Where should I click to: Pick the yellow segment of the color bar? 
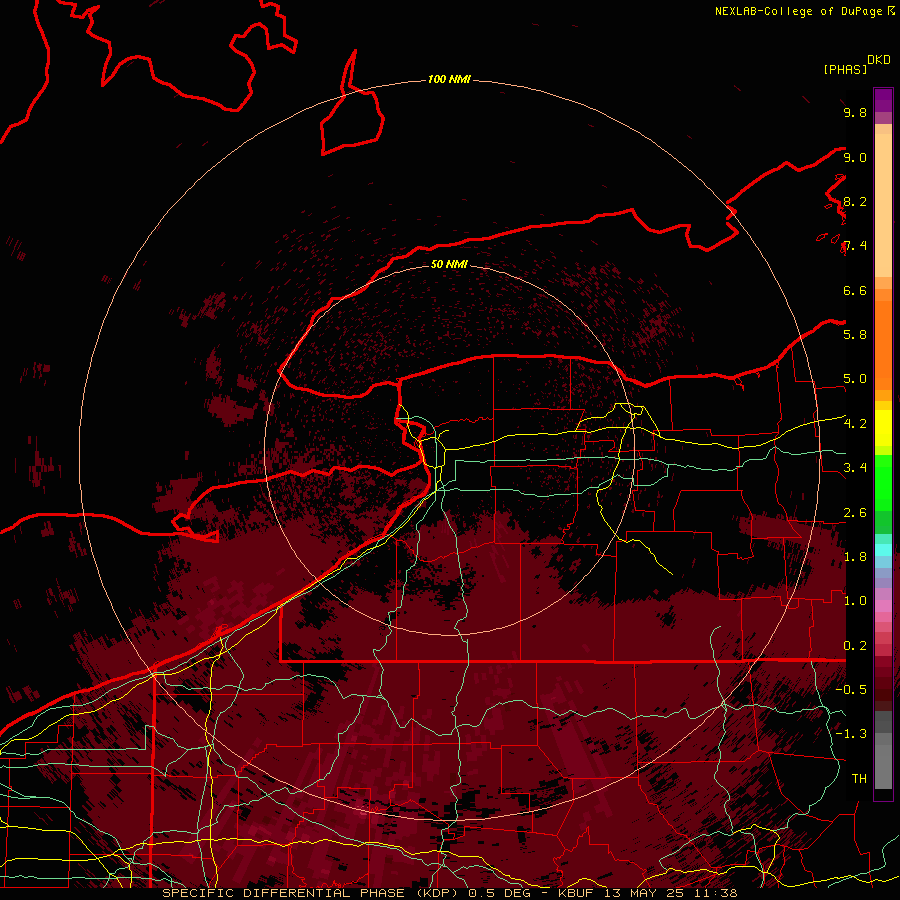coord(883,428)
